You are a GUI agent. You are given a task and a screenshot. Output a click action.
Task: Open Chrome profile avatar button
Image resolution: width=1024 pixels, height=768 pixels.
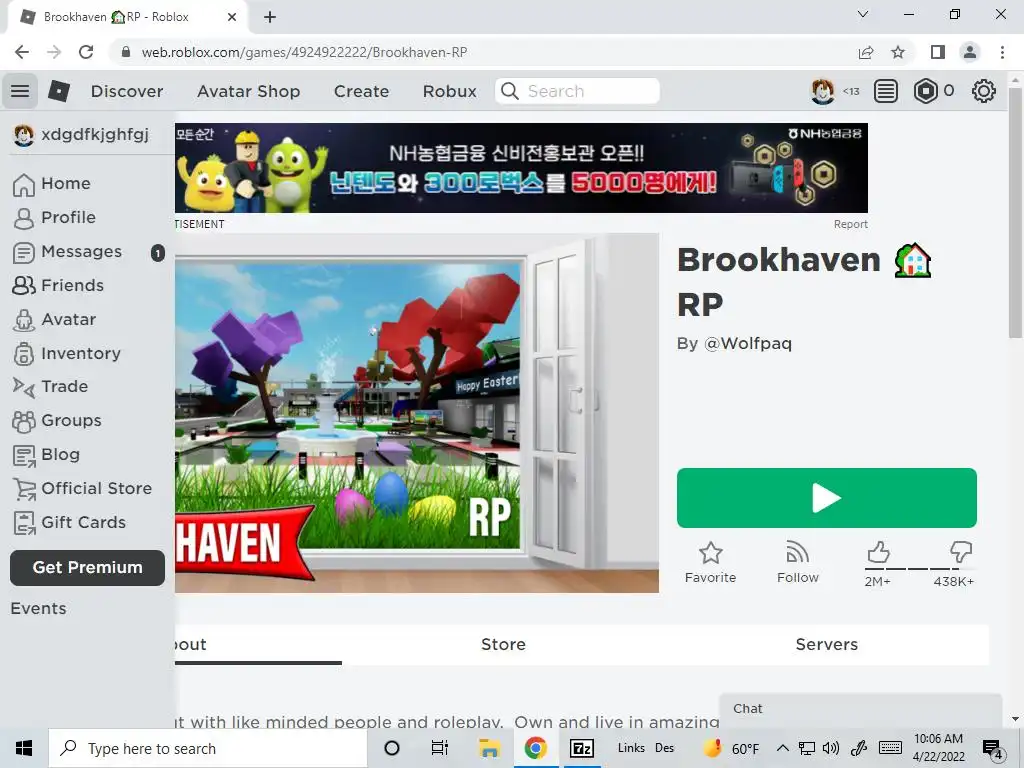click(x=970, y=52)
